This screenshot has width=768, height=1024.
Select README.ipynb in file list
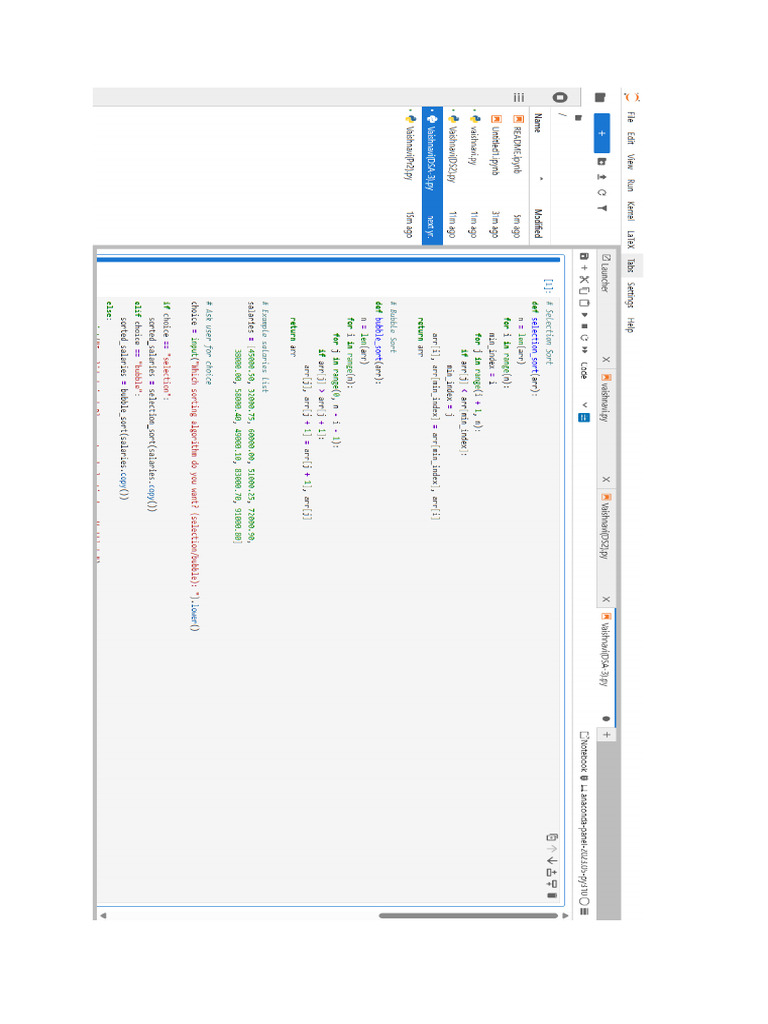[x=517, y=177]
